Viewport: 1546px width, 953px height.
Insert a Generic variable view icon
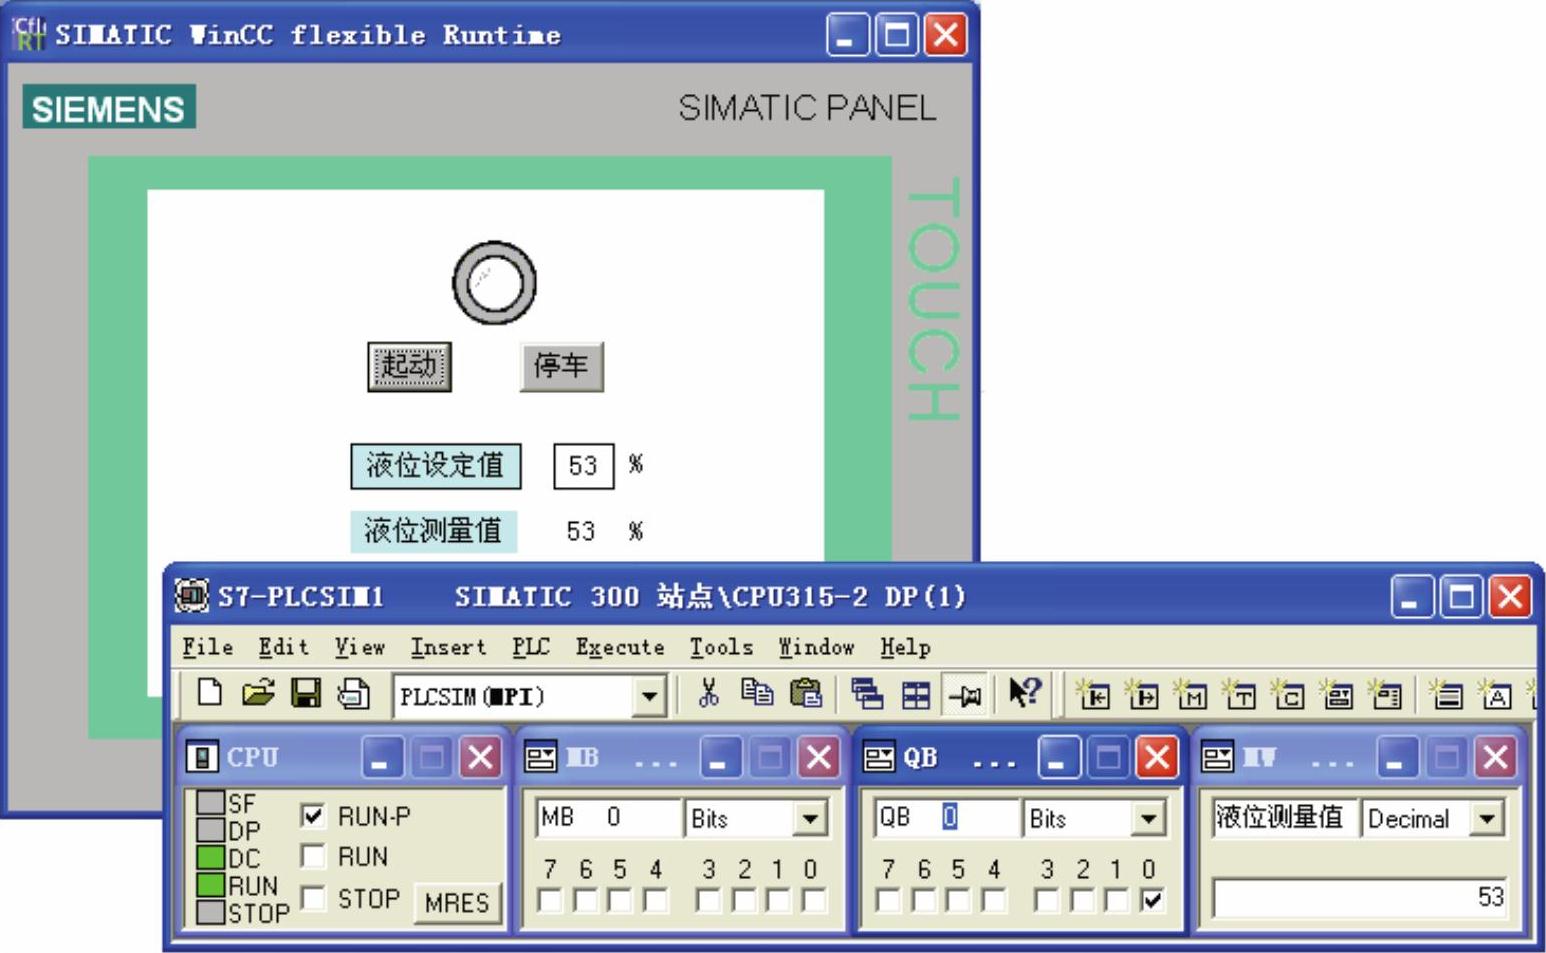point(1338,694)
